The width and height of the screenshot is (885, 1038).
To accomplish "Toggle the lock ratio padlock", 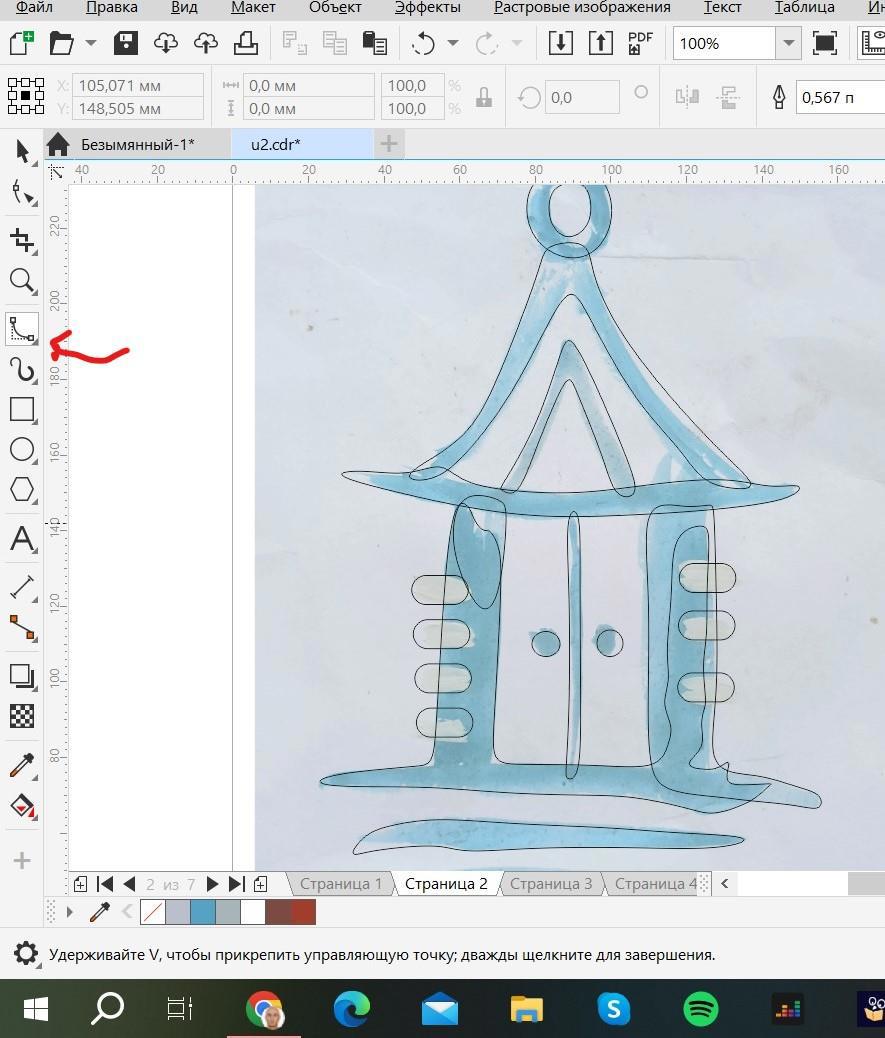I will click(x=484, y=97).
